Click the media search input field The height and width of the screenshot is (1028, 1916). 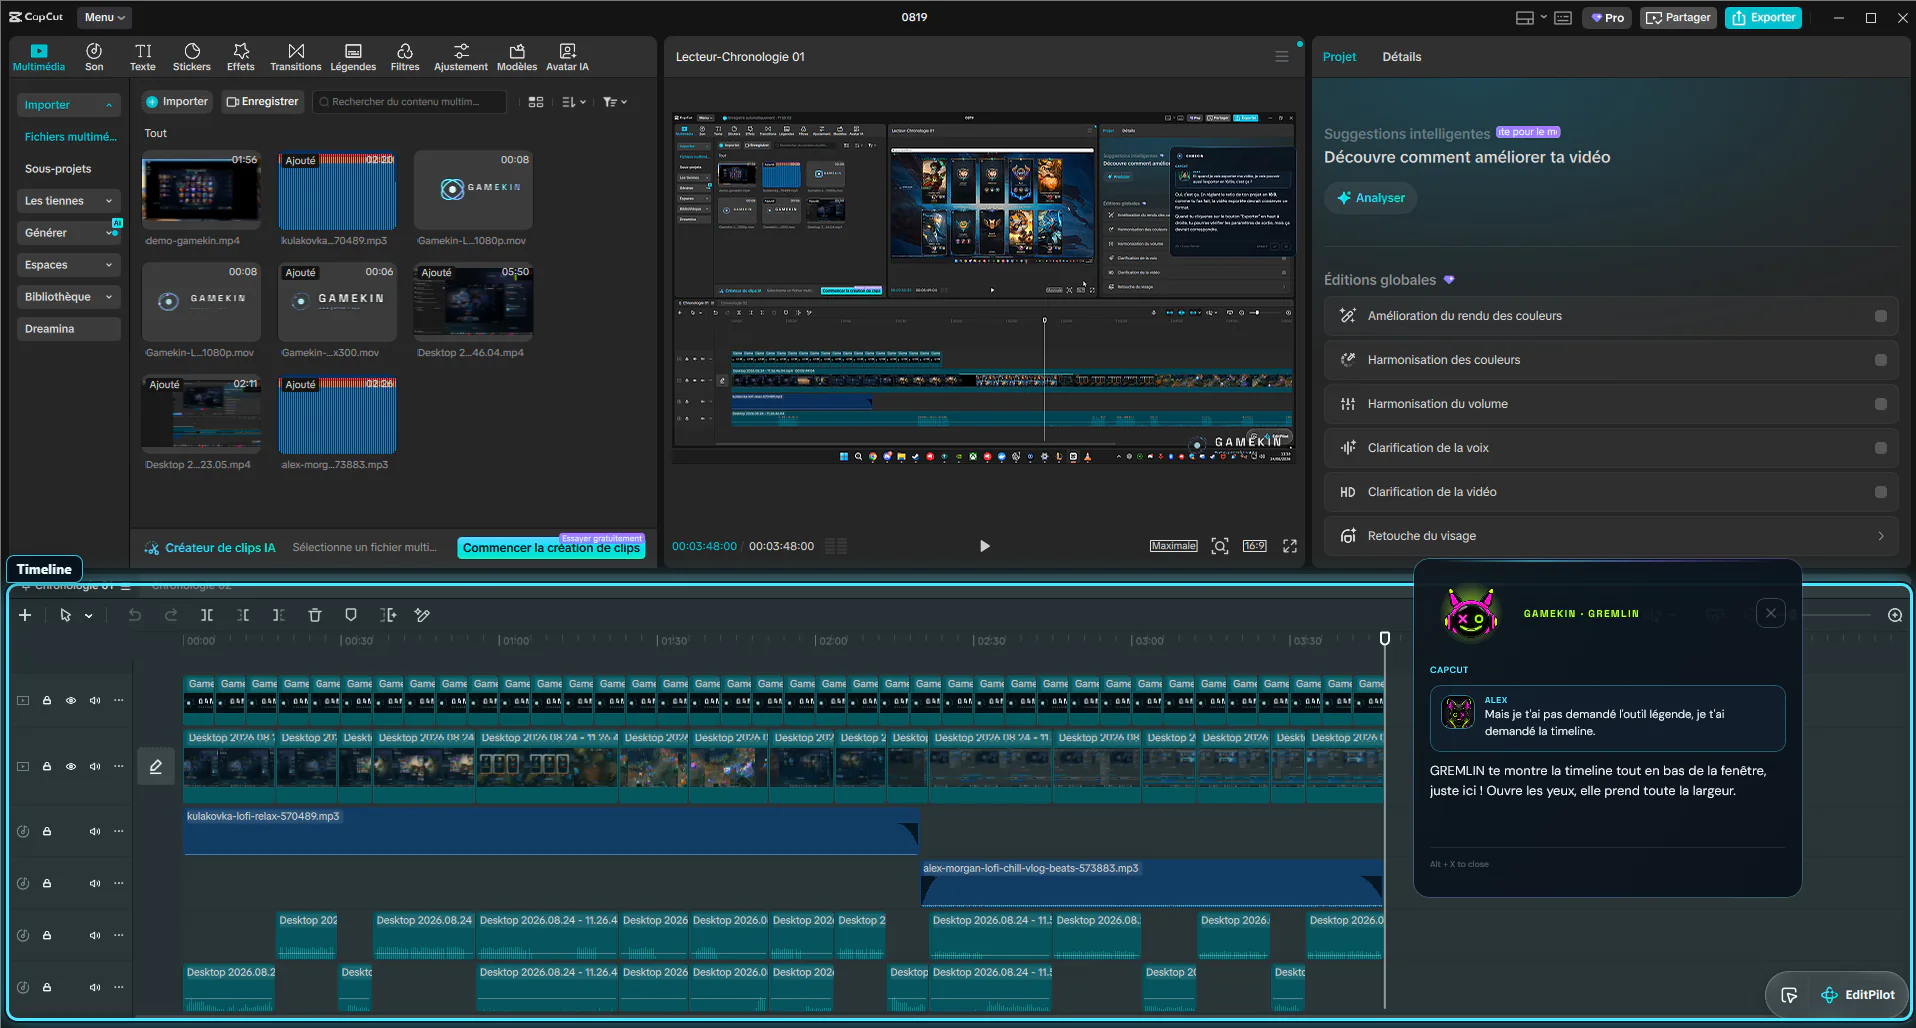409,102
